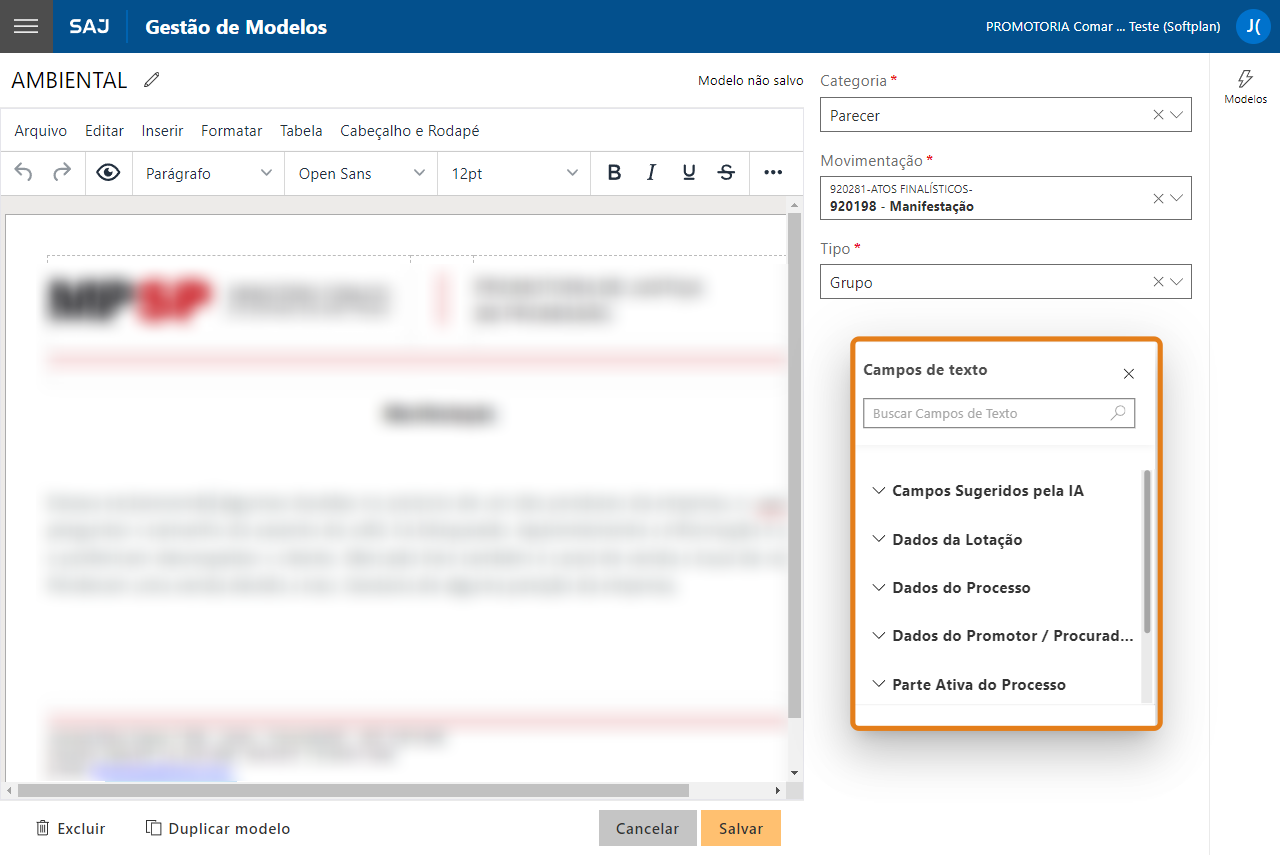Viewport: 1280px width, 855px height.
Task: Click the Salvar button
Action: (740, 828)
